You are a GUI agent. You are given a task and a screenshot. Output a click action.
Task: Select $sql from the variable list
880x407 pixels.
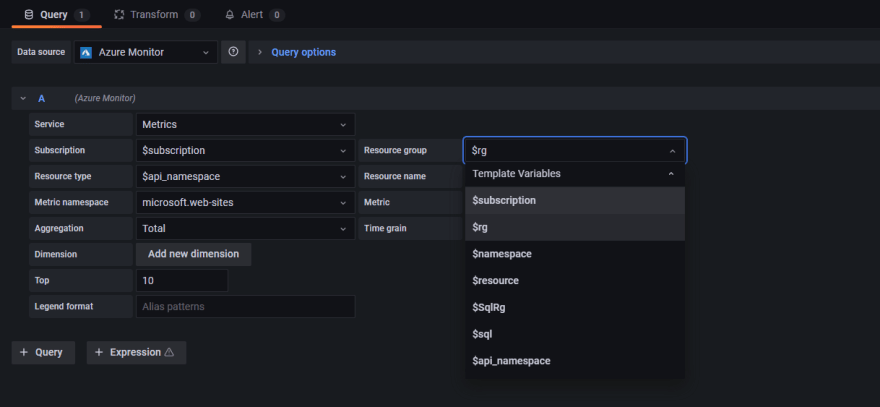pos(575,335)
